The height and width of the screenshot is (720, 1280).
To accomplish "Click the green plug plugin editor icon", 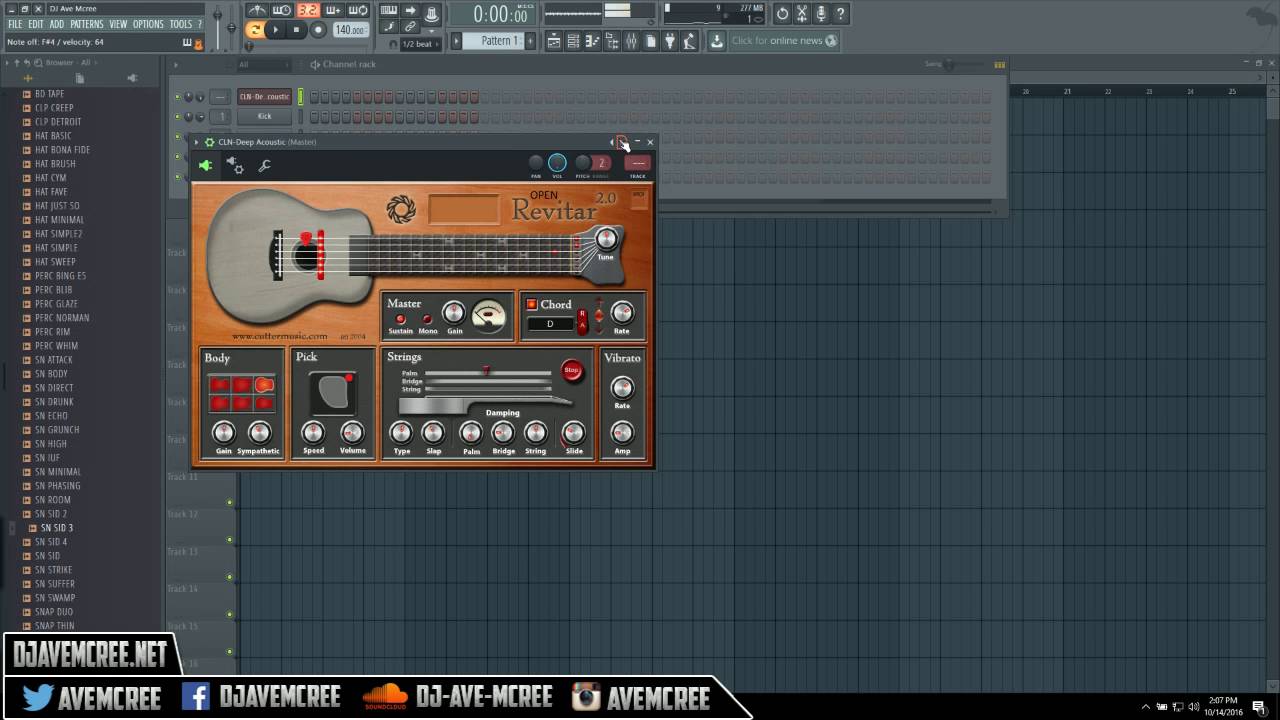I will [206, 166].
